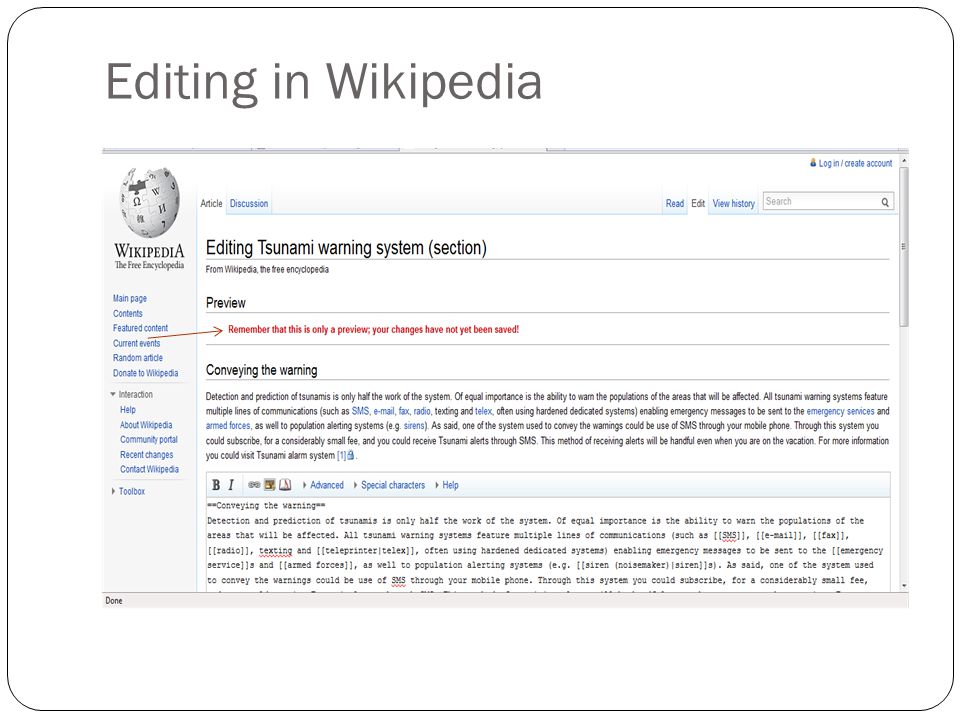960x720 pixels.
Task: Open Random article link
Action: 138,358
